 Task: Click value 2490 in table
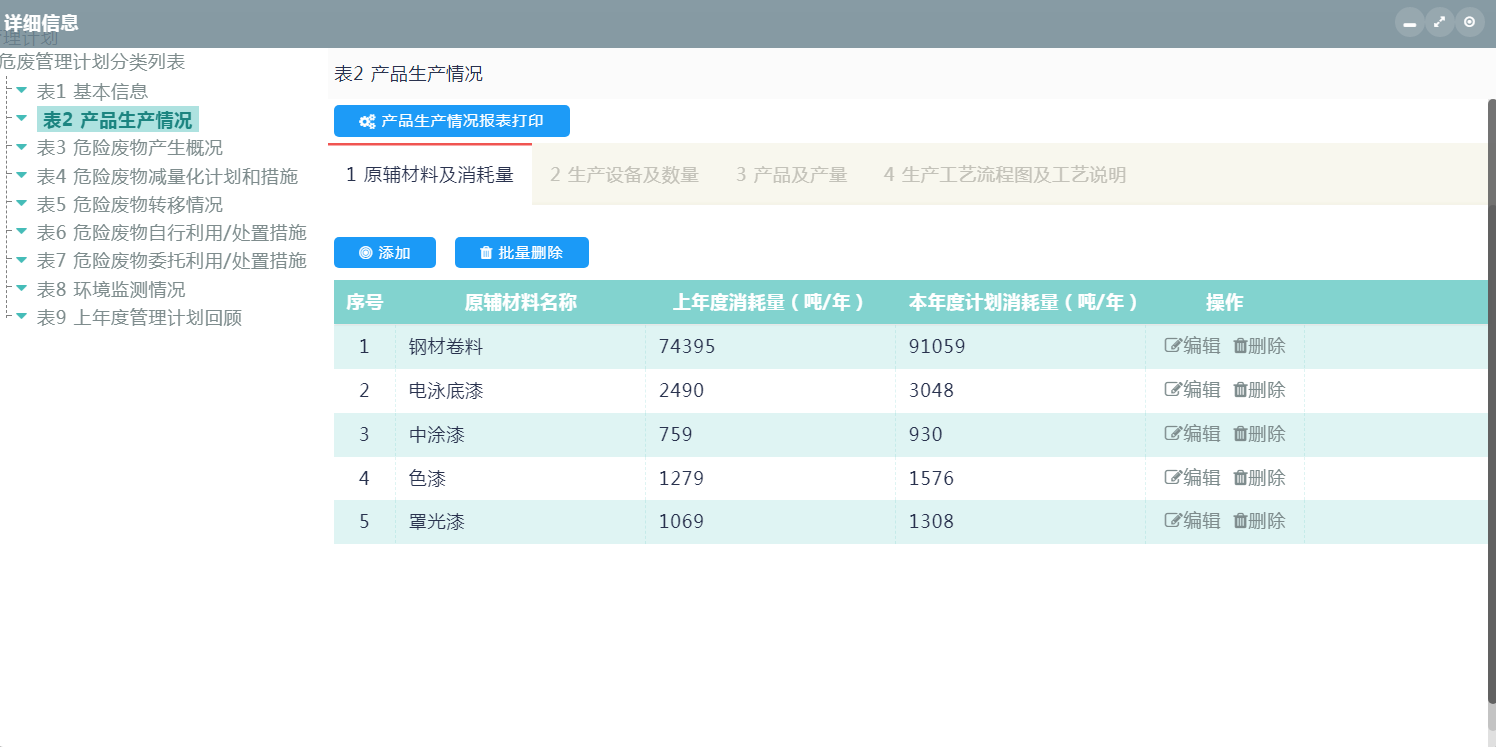[x=682, y=391]
